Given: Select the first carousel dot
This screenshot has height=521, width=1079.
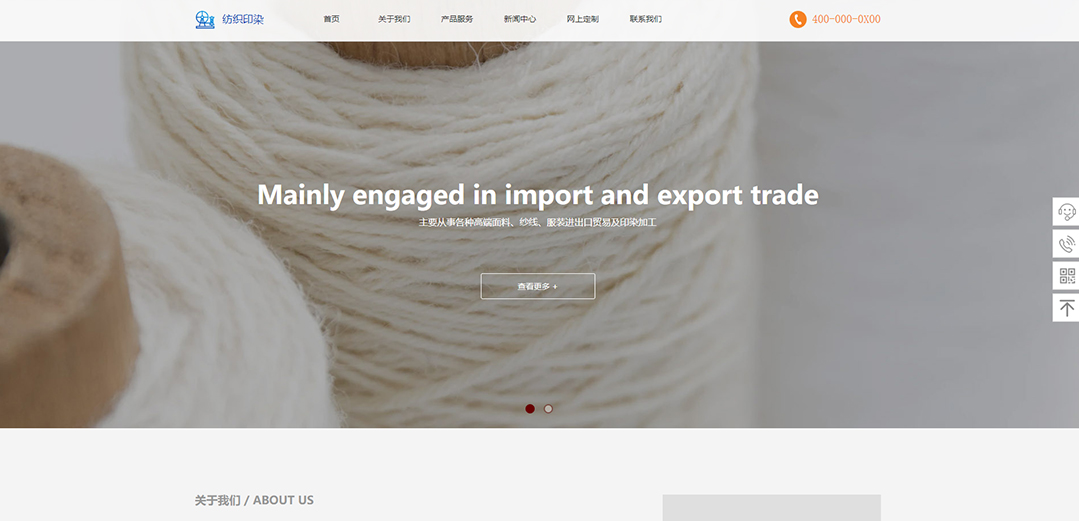Looking at the screenshot, I should [x=530, y=409].
